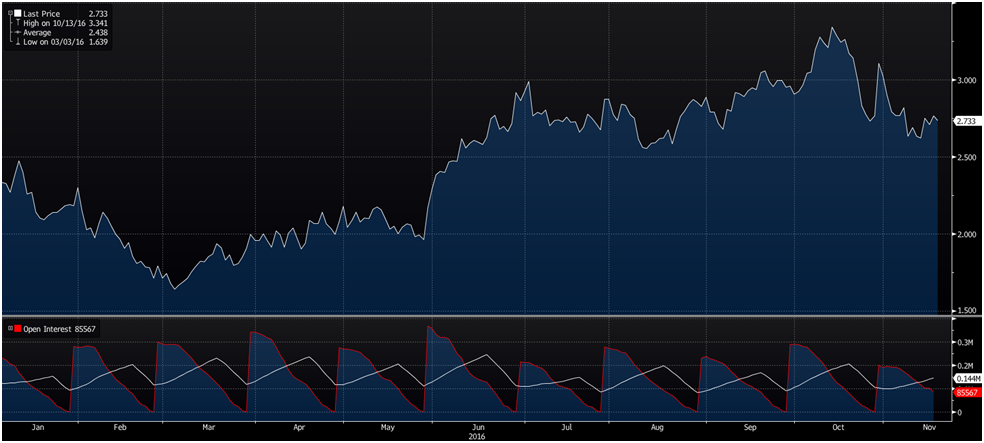The height and width of the screenshot is (443, 984).
Task: Click the 2.500 price axis label
Action: 966,157
